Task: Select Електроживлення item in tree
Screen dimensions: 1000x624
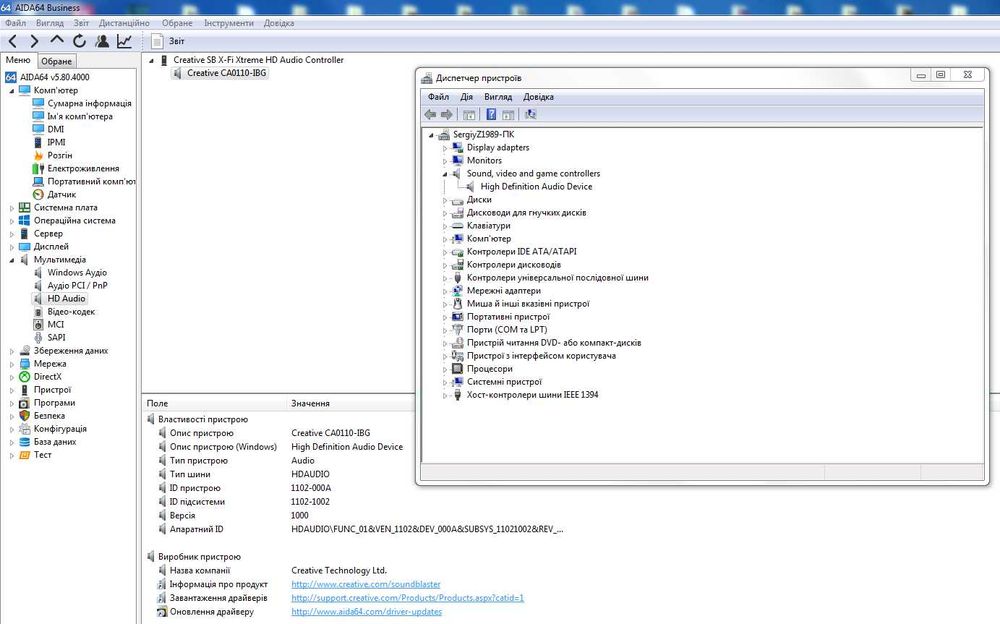Action: [x=83, y=168]
